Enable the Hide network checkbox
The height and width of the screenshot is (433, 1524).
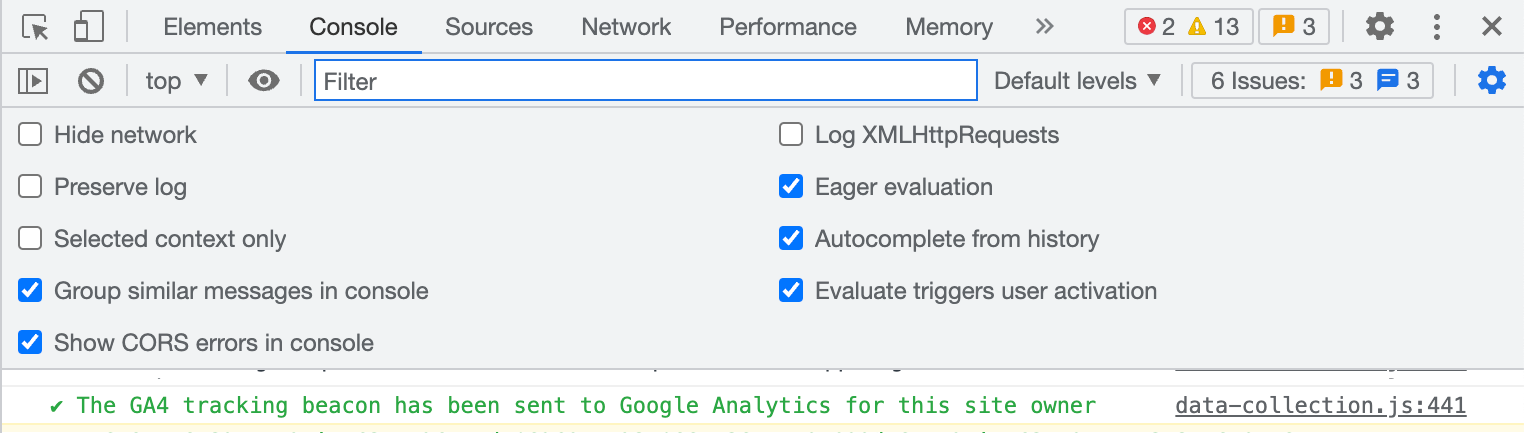[x=31, y=135]
